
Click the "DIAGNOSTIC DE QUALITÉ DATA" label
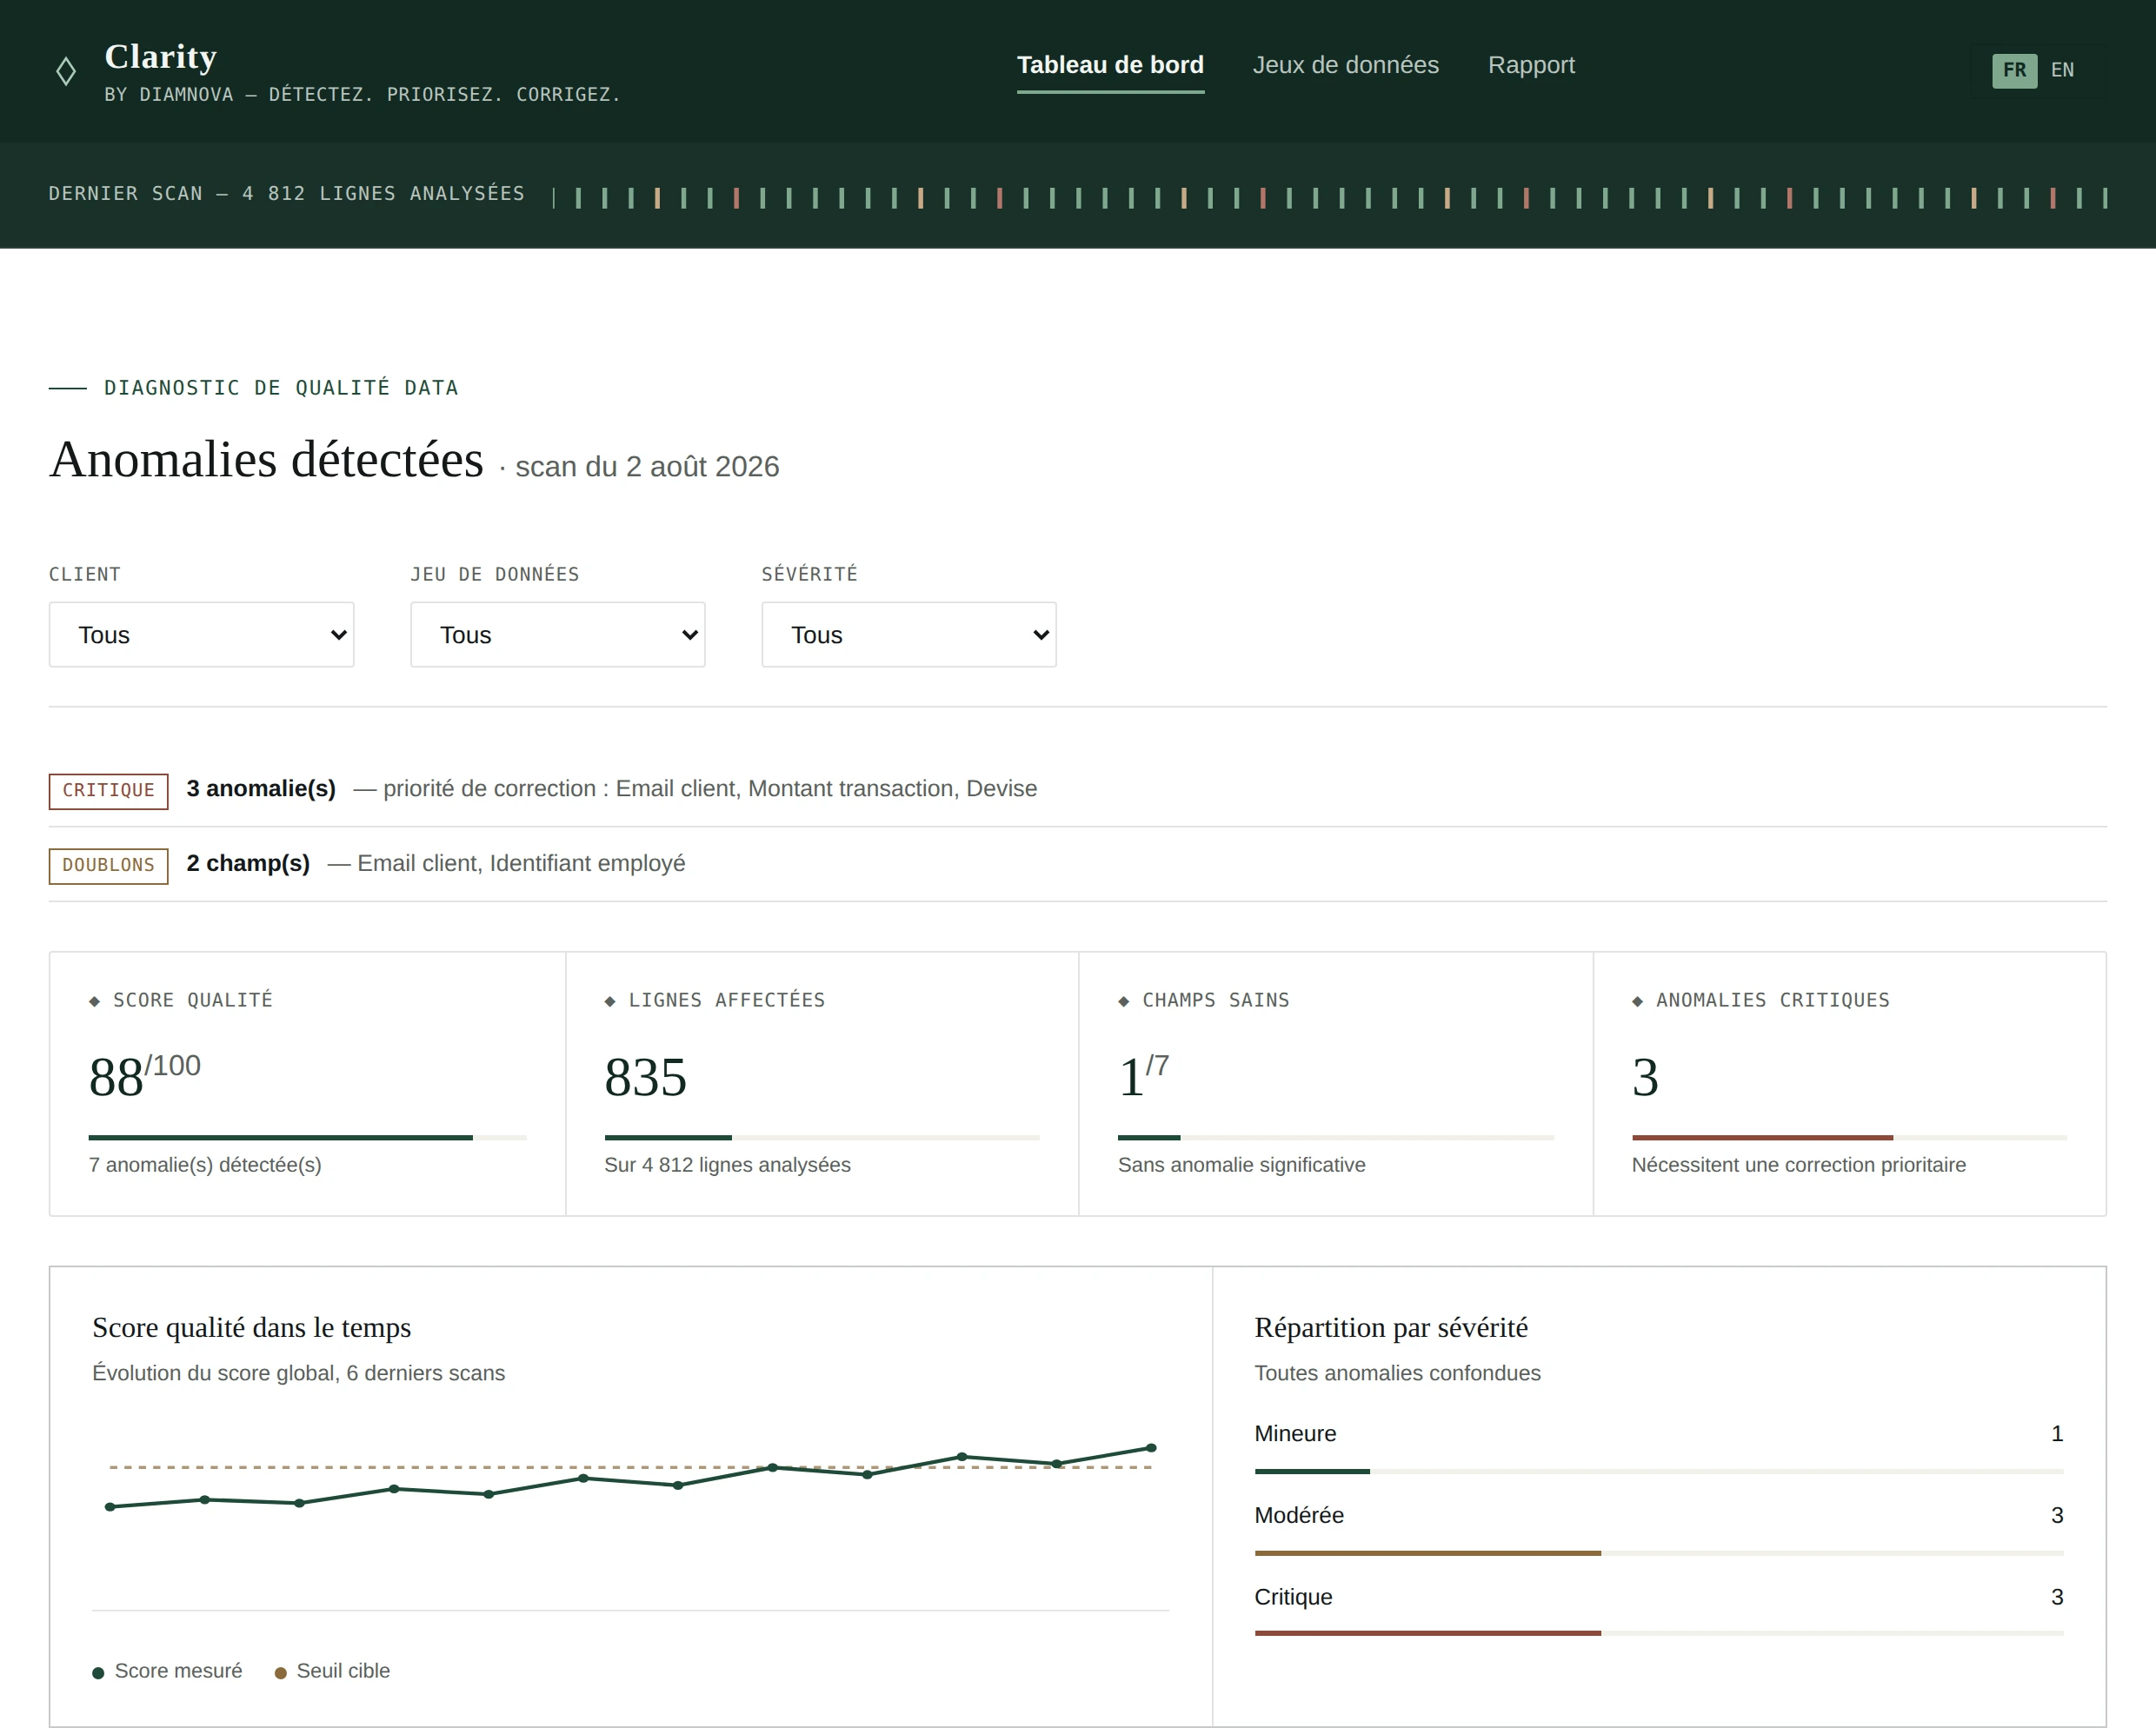click(x=281, y=388)
